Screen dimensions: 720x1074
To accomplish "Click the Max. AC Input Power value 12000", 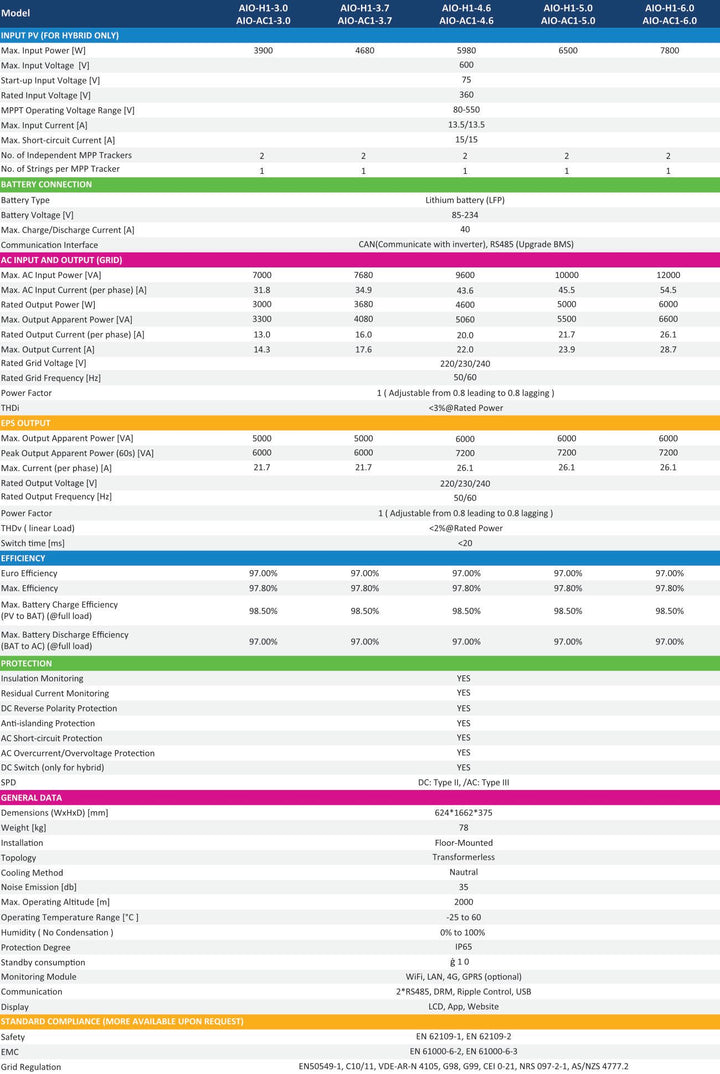I will coord(668,275).
